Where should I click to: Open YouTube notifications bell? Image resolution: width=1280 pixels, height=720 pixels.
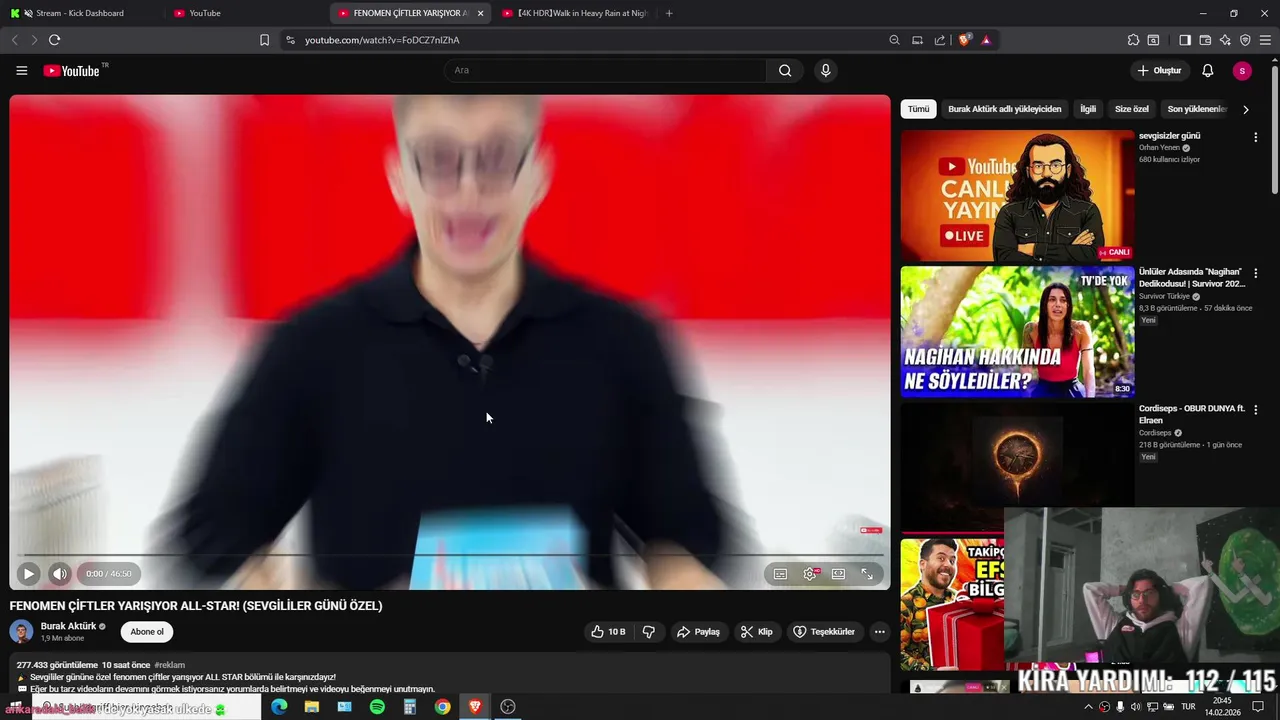click(x=1207, y=71)
